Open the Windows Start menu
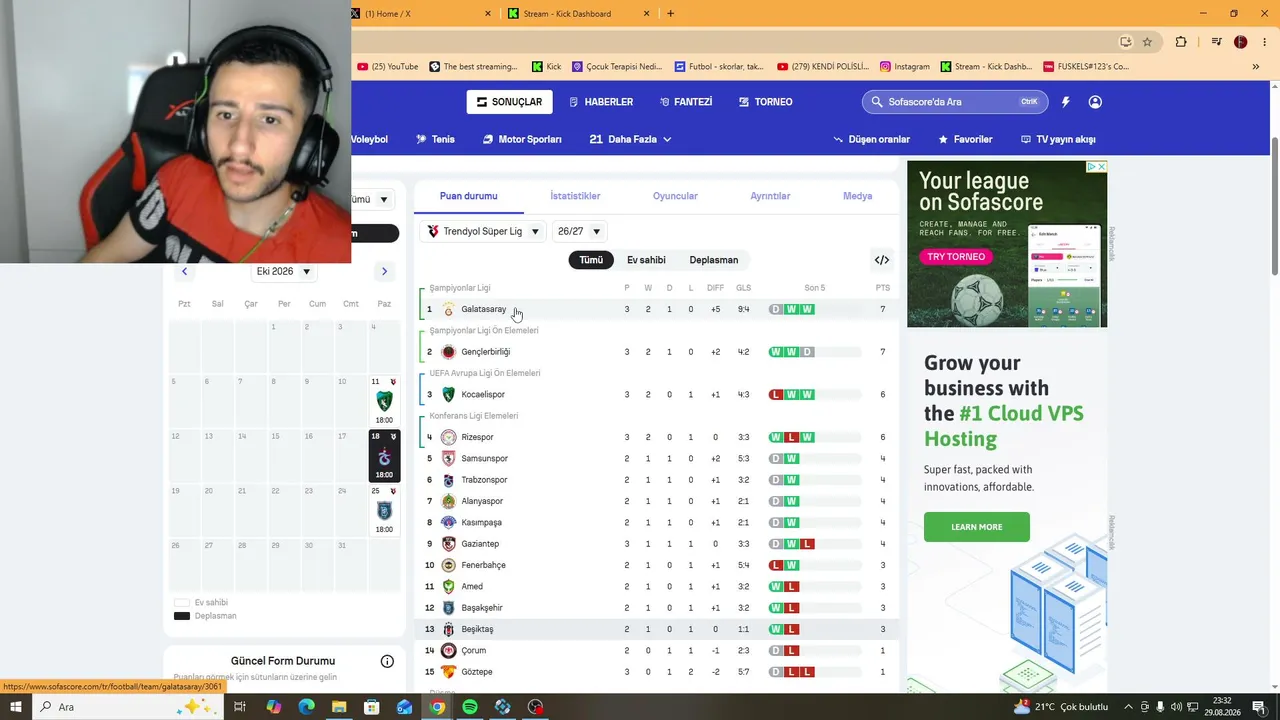Image resolution: width=1280 pixels, height=720 pixels. coord(16,707)
